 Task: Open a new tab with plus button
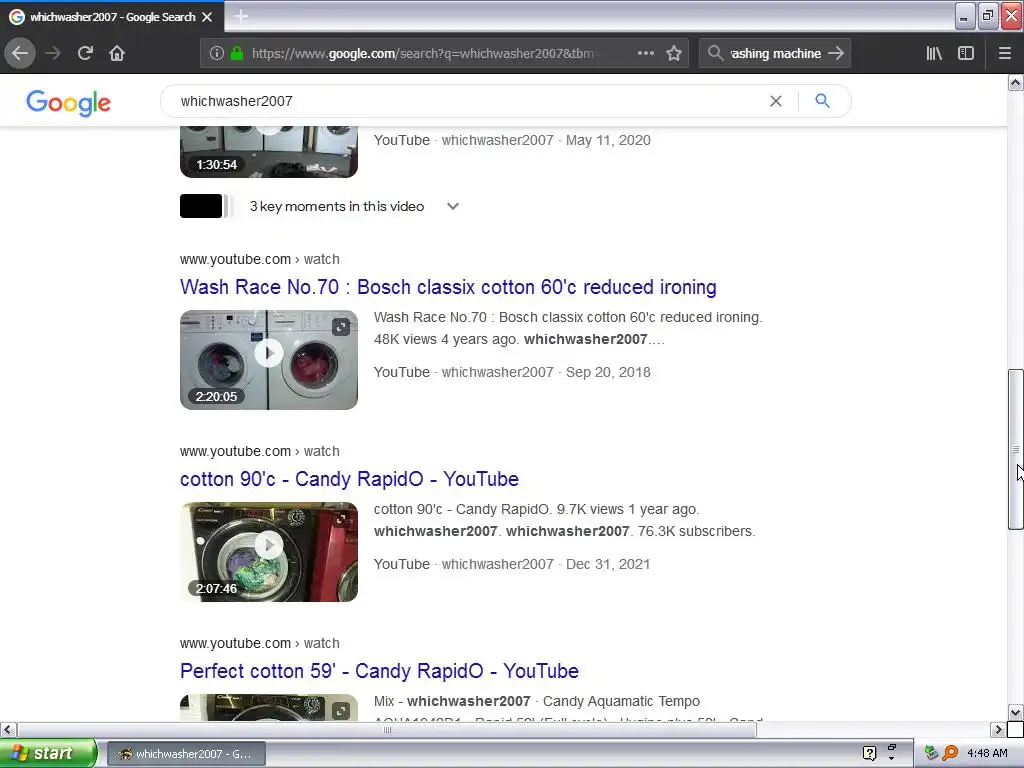[241, 16]
